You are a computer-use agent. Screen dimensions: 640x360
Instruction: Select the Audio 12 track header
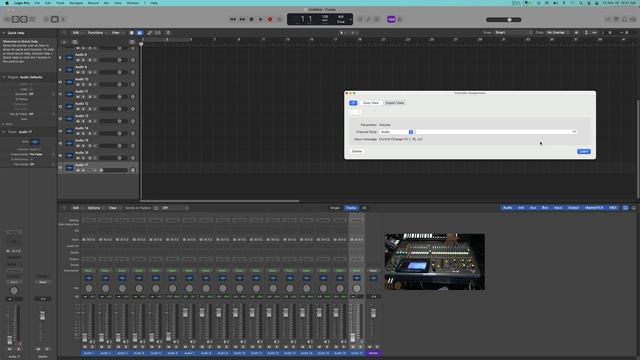tap(98, 106)
